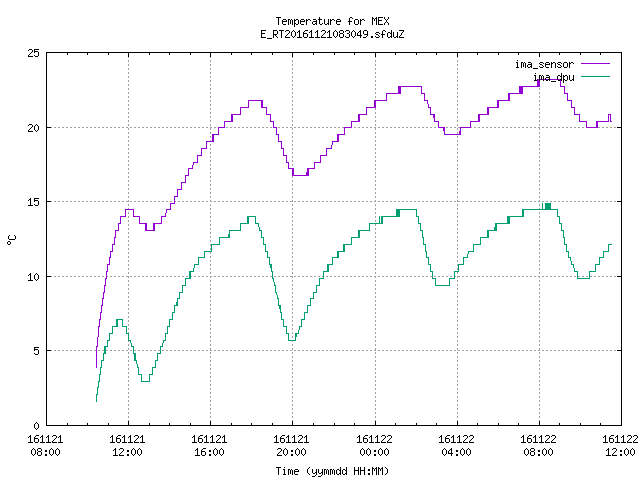Viewport: 640px width, 480px height.
Task: Click the x-axis label 161121 12:00
Action: pos(127,446)
